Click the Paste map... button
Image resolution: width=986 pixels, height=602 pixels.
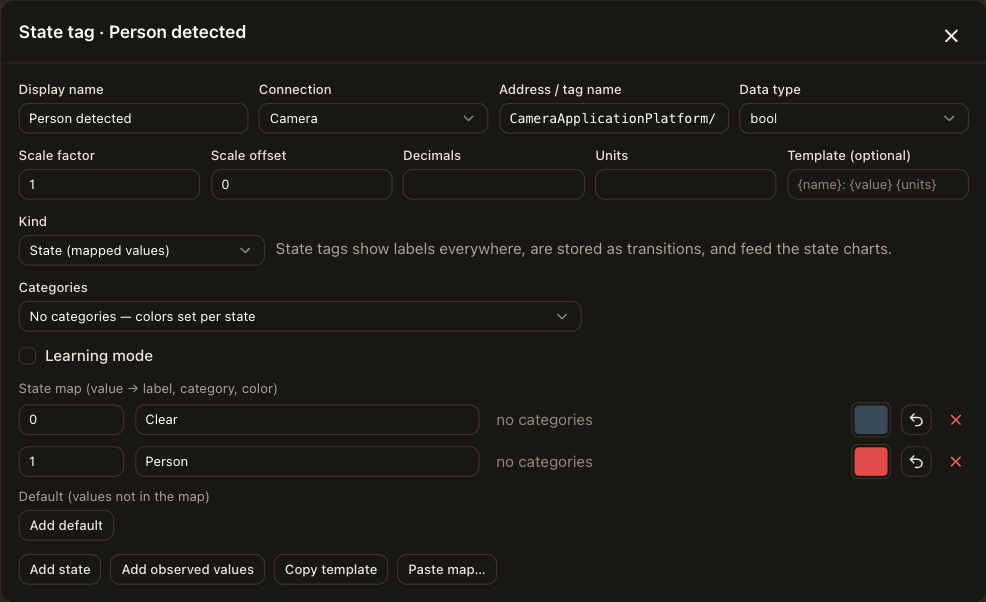click(x=446, y=569)
